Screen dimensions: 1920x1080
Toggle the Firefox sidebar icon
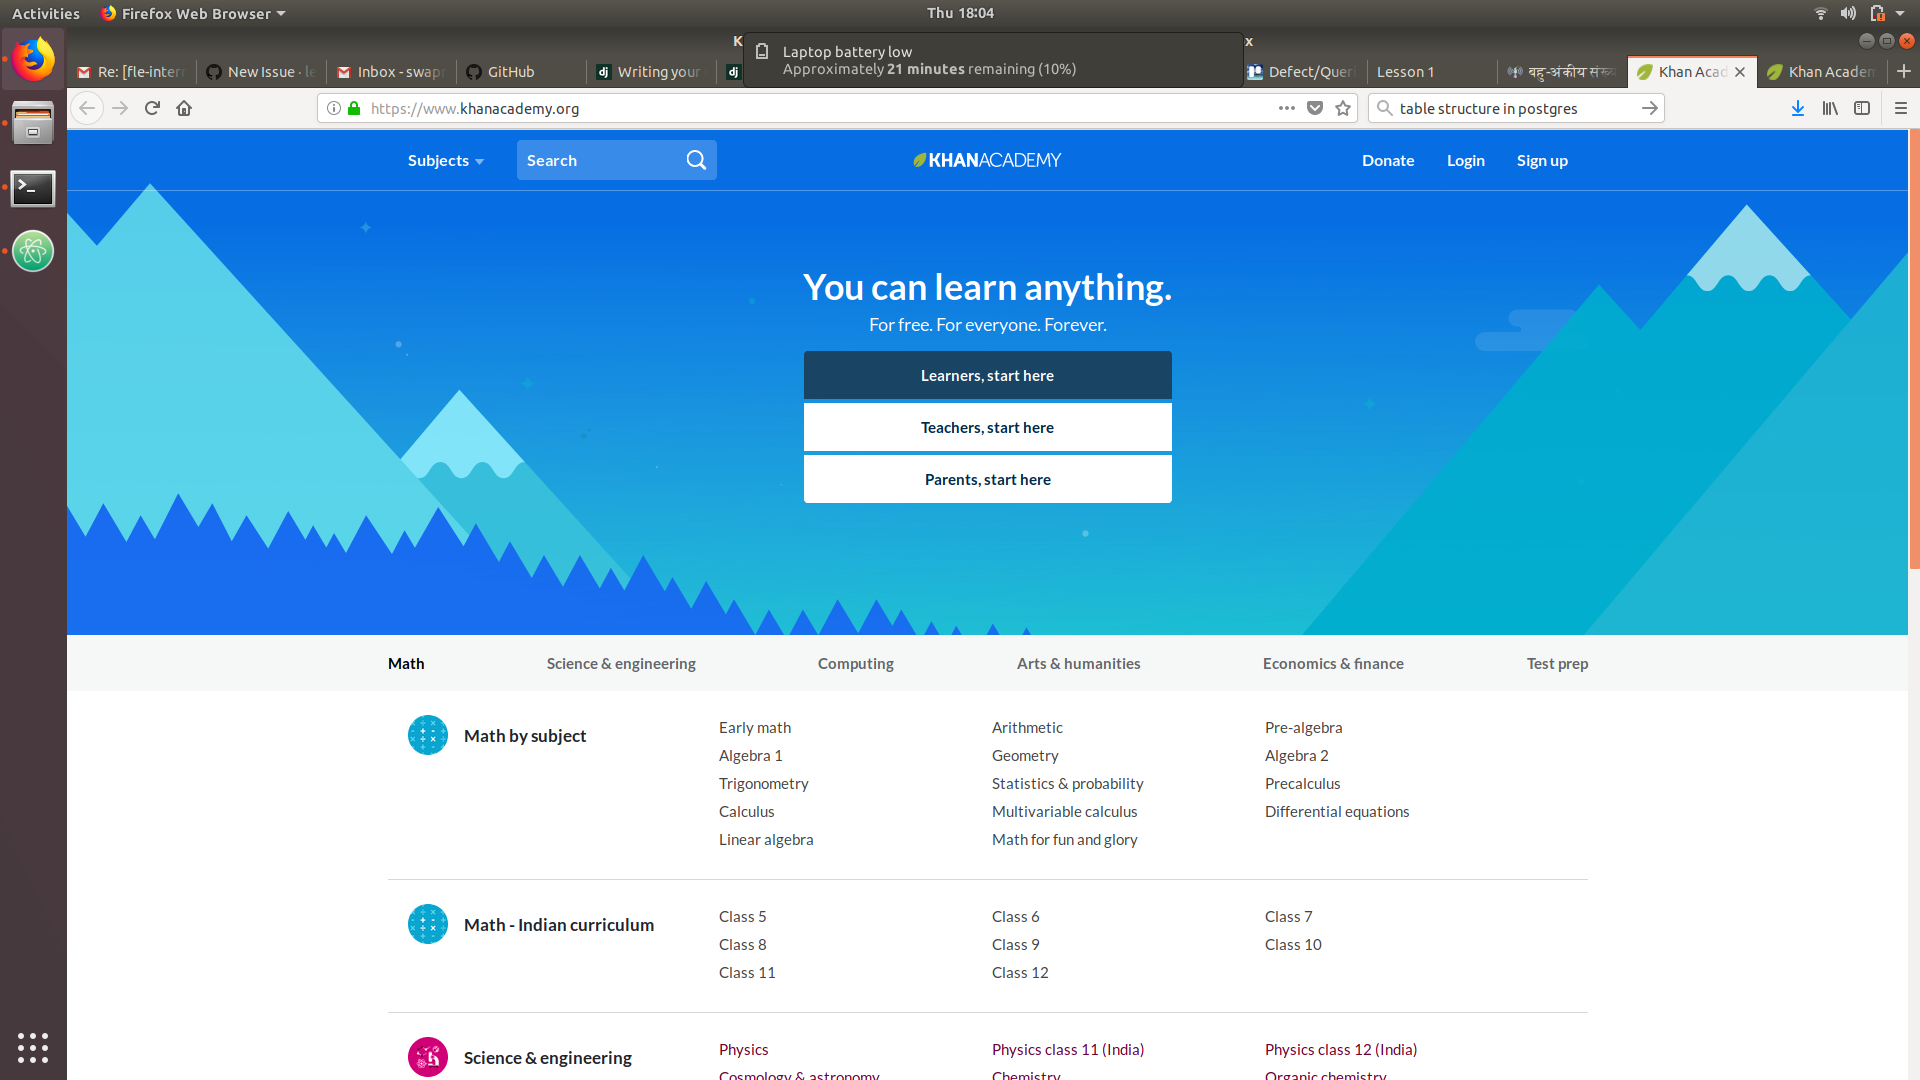point(1862,108)
